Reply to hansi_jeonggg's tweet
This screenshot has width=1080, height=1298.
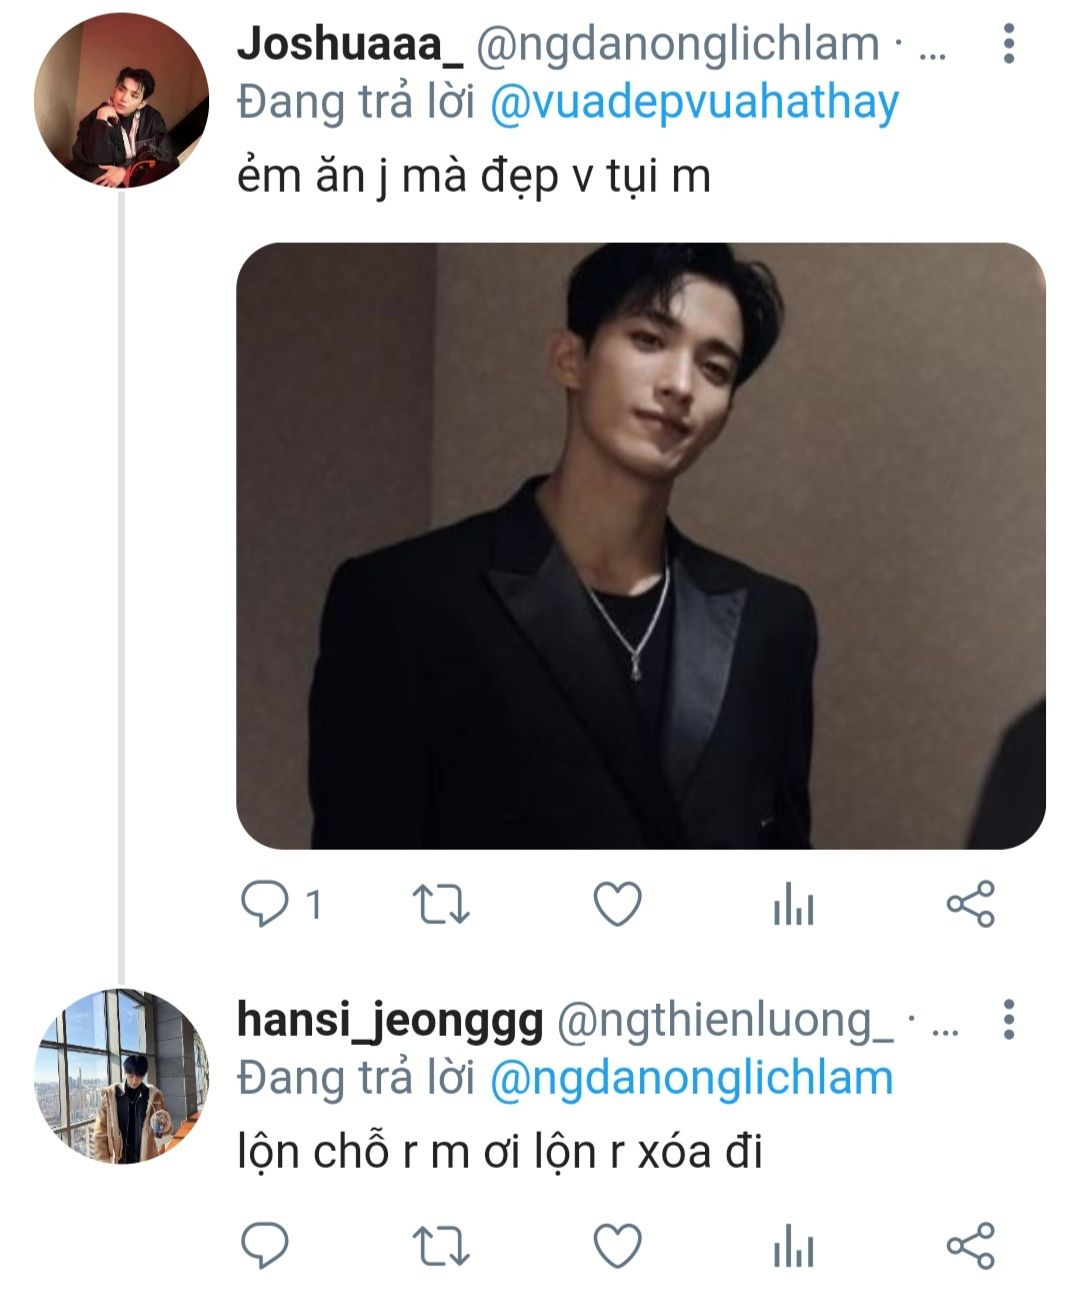pos(265,1246)
